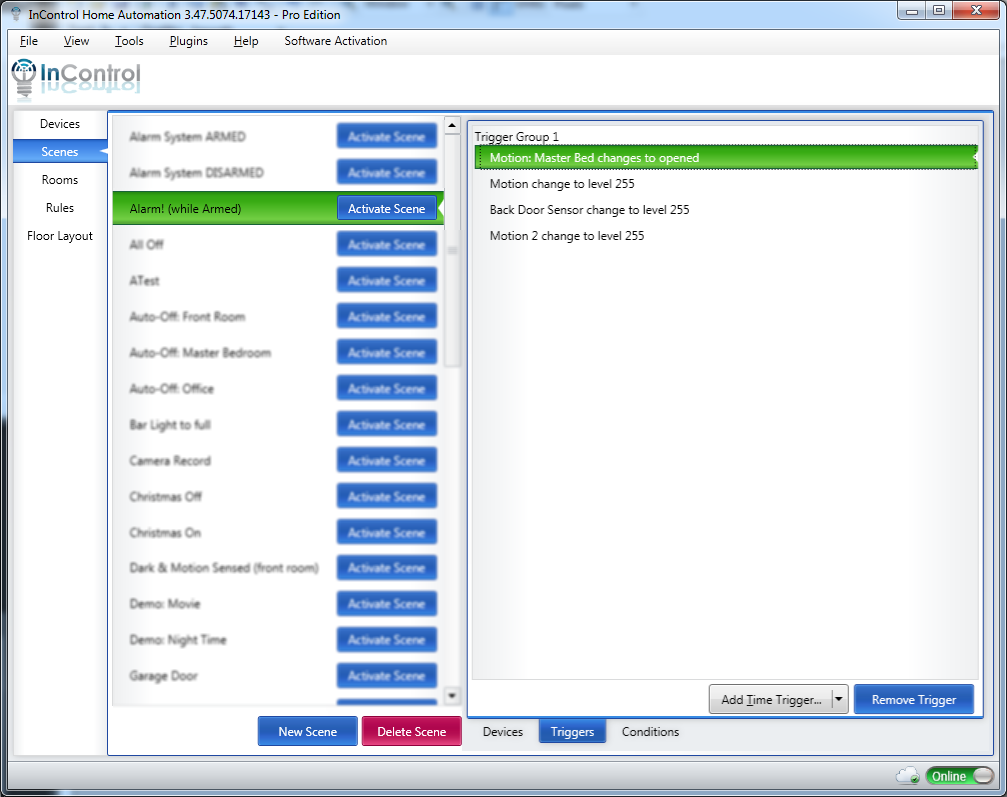Image resolution: width=1007 pixels, height=797 pixels.
Task: Open the Add Time Trigger dropdown arrow
Action: [x=840, y=700]
